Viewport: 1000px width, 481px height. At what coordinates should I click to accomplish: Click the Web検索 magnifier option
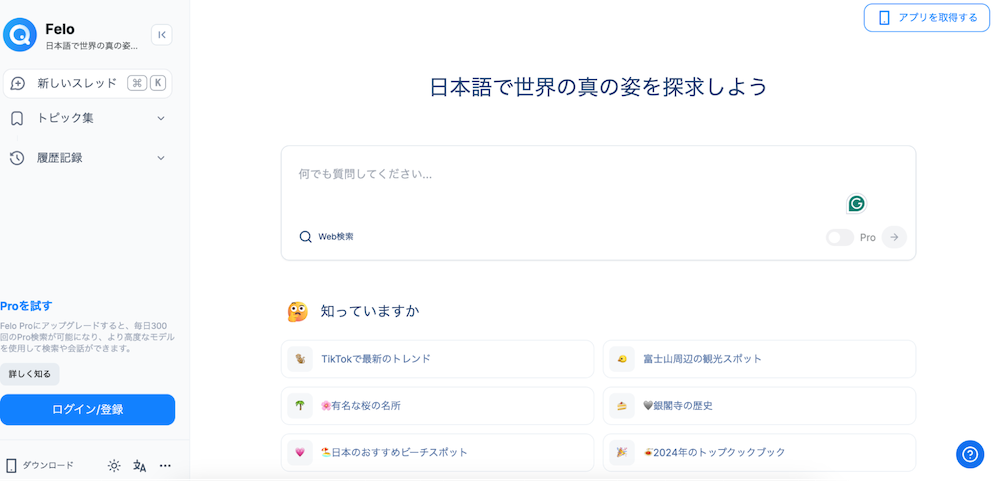point(327,237)
